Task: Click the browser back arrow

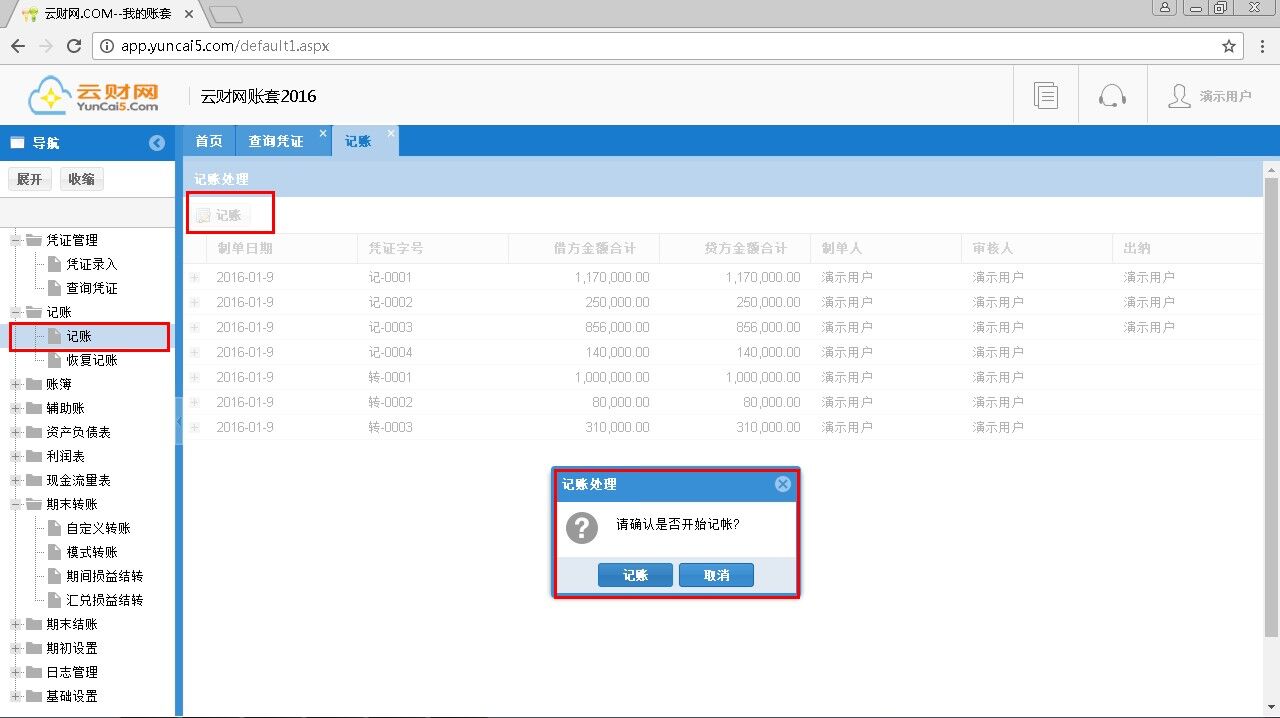Action: [18, 46]
